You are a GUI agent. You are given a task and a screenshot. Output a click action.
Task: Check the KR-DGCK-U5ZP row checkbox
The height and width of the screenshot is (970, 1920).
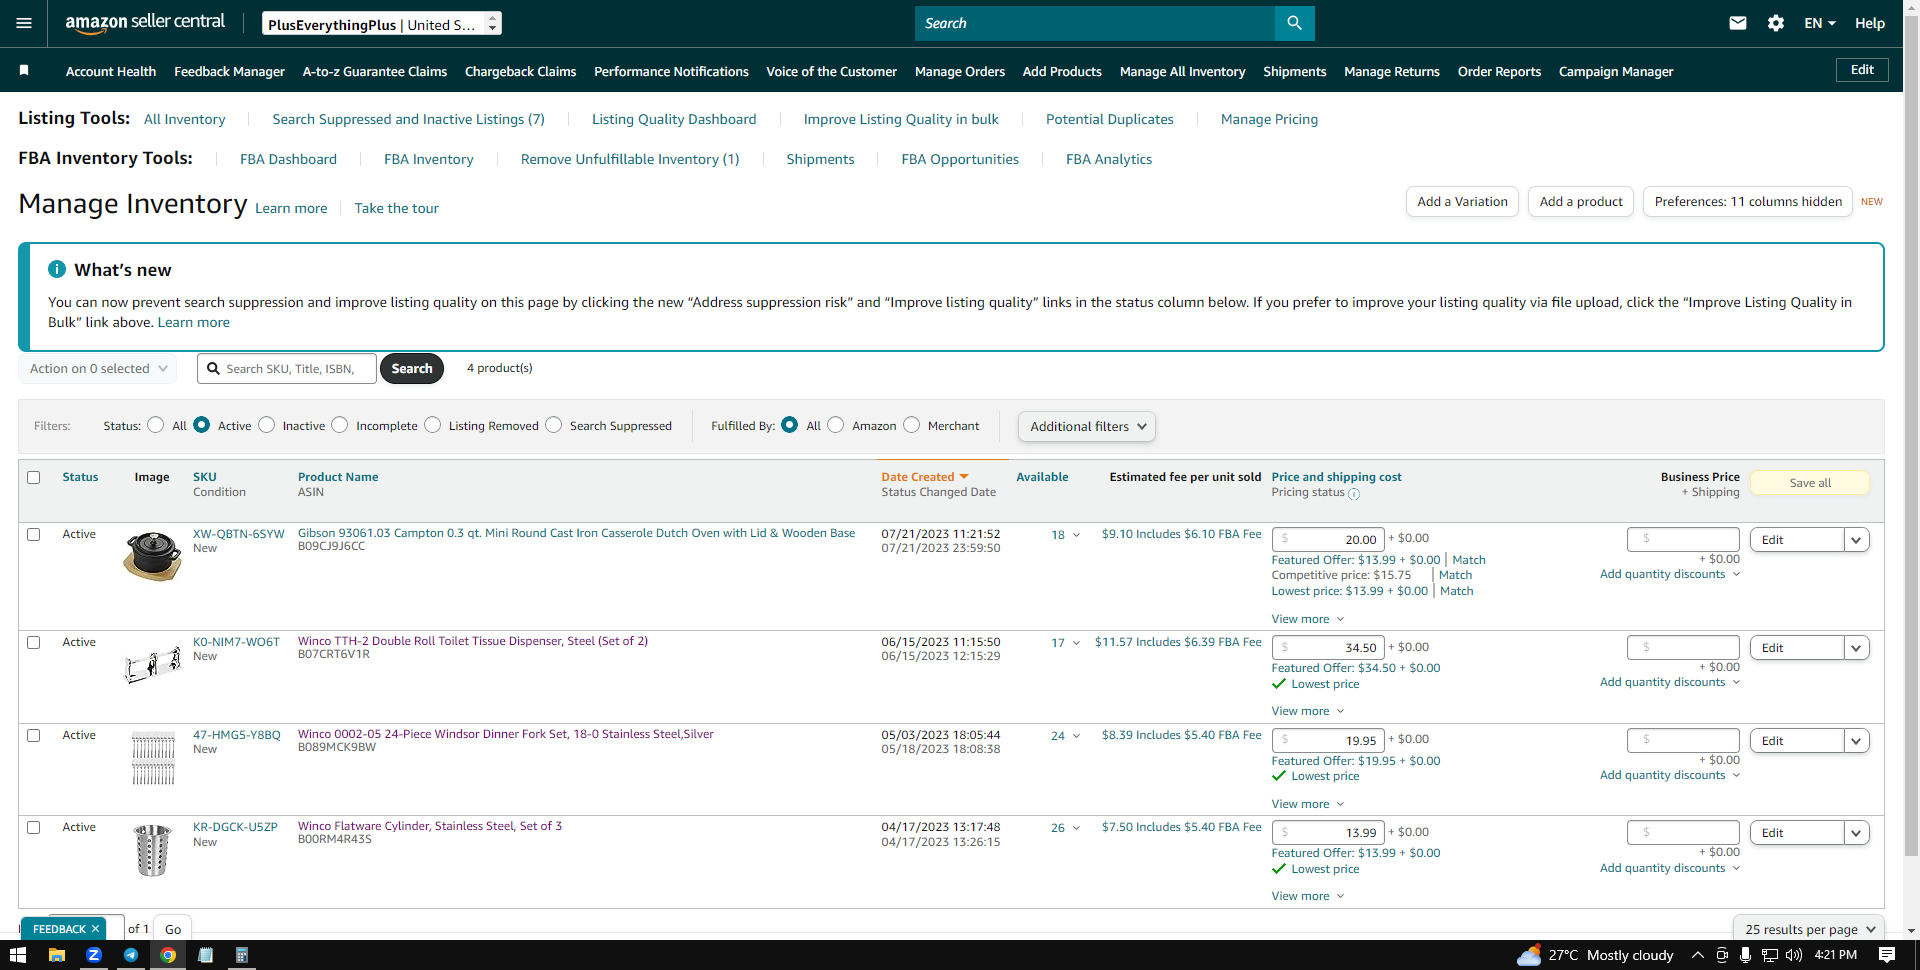click(34, 827)
